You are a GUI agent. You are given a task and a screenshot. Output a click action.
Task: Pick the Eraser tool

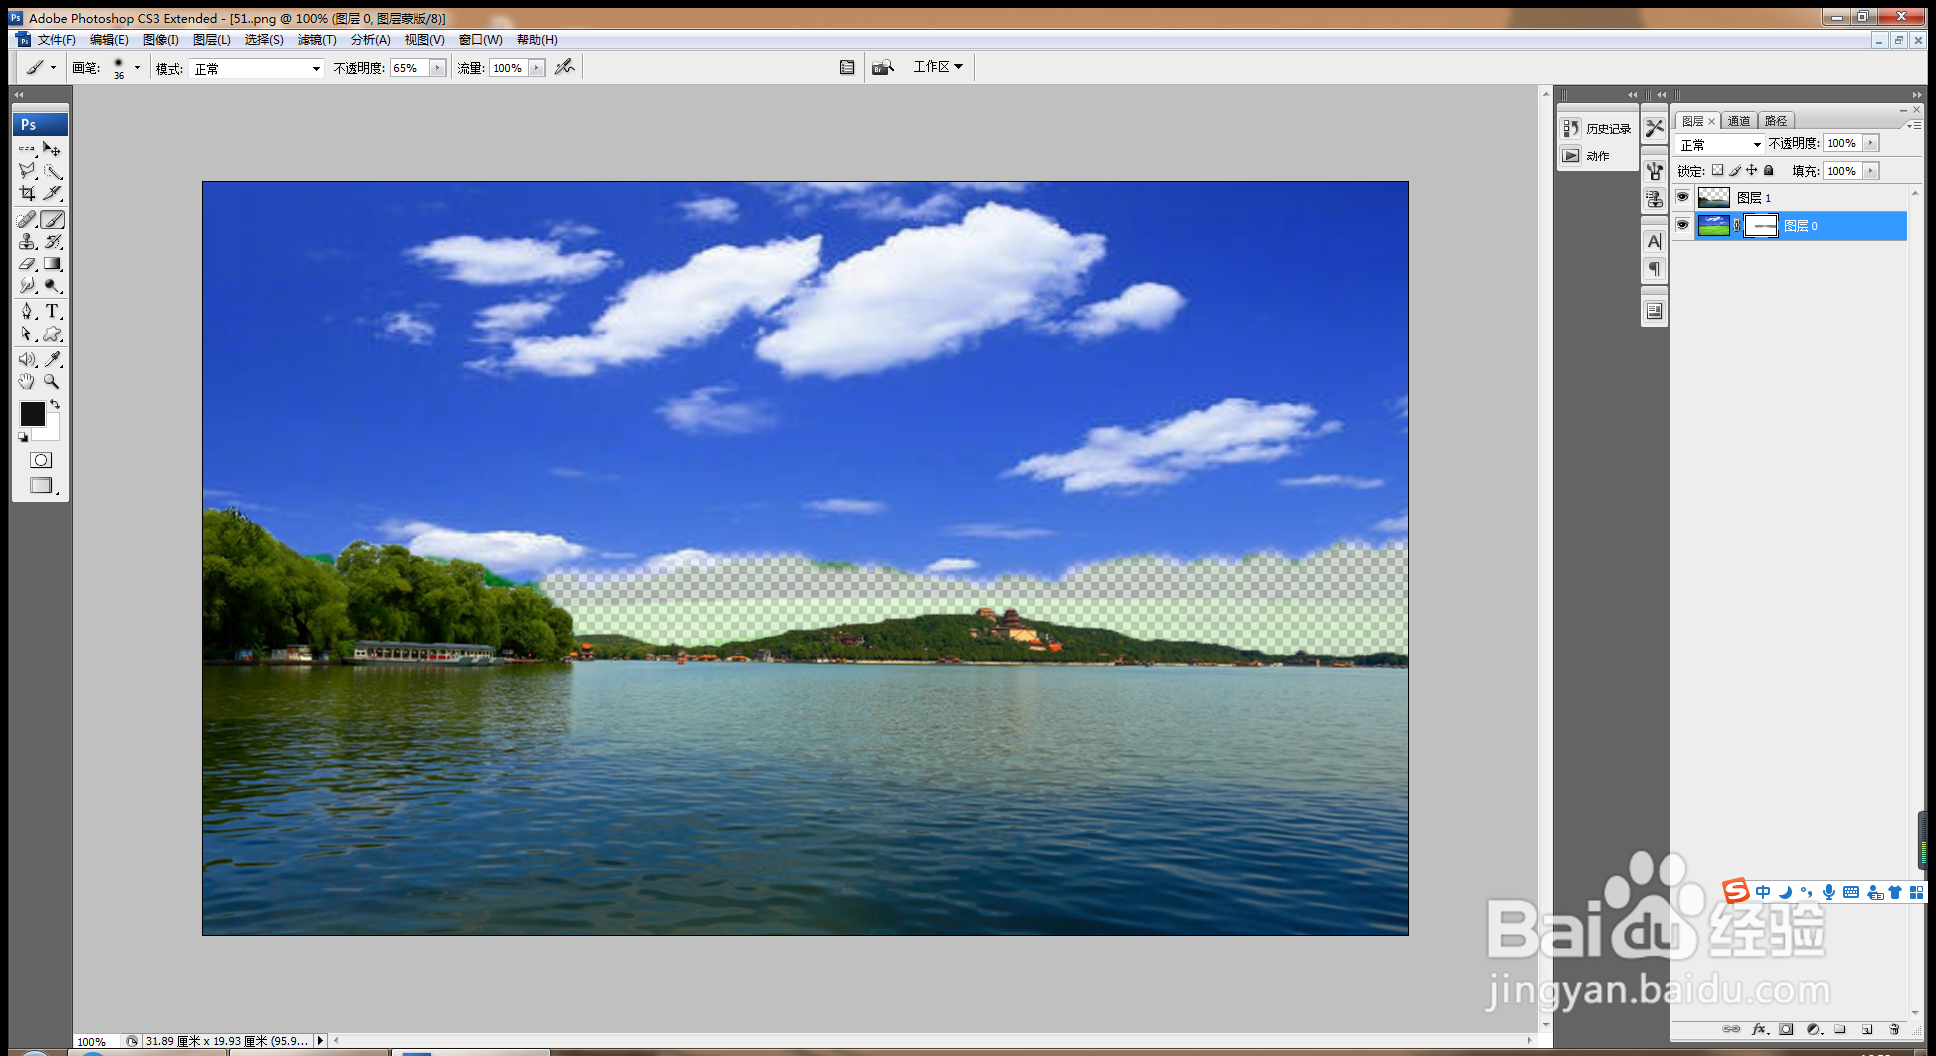coord(27,264)
